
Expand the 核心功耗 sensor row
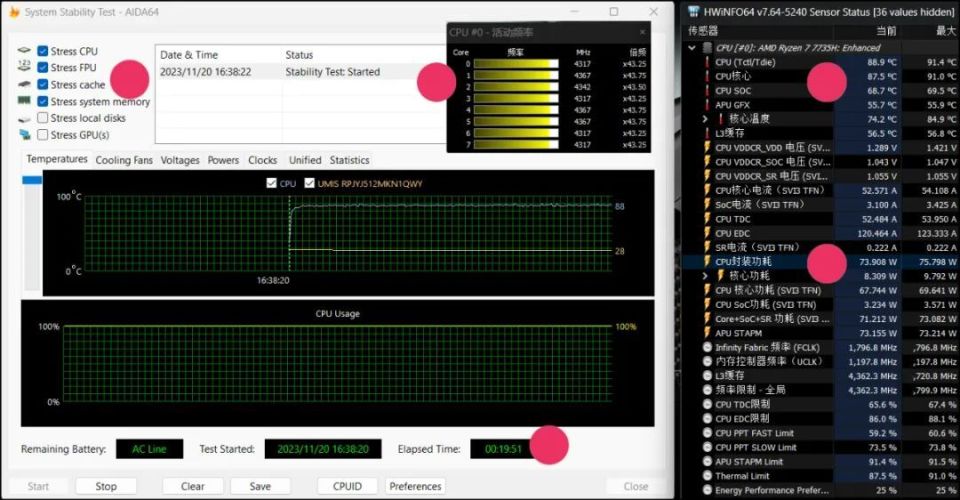[x=706, y=276]
